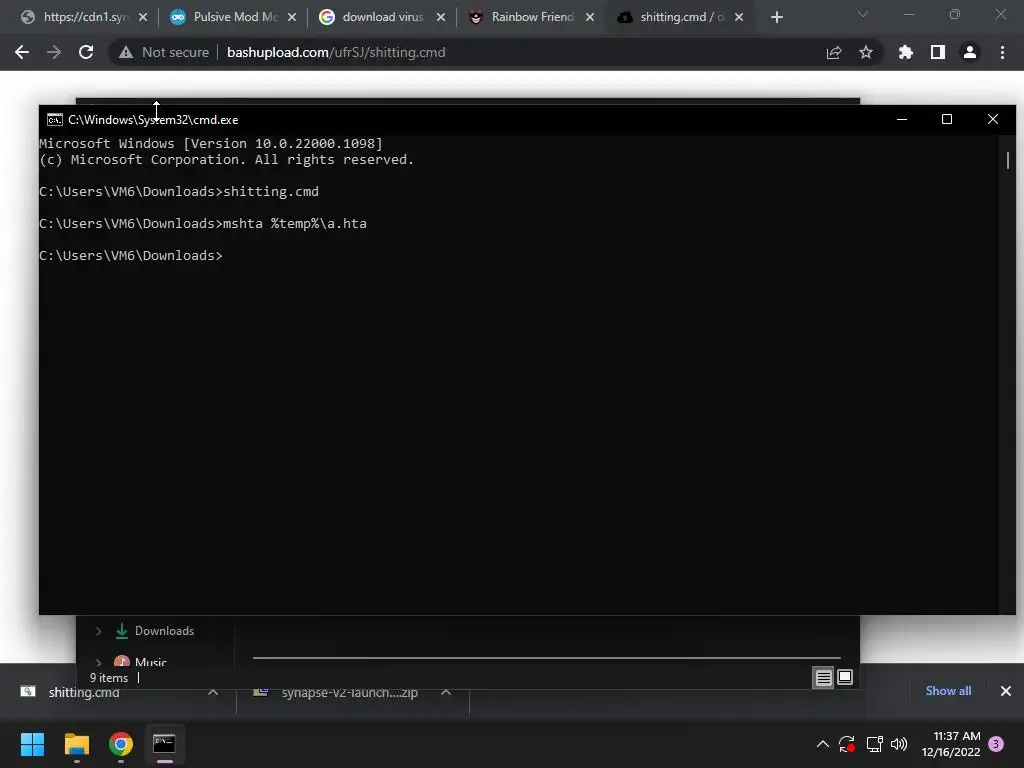Screen dimensions: 1024x768
Task: Open Chrome extensions puzzle icon
Action: tap(906, 52)
